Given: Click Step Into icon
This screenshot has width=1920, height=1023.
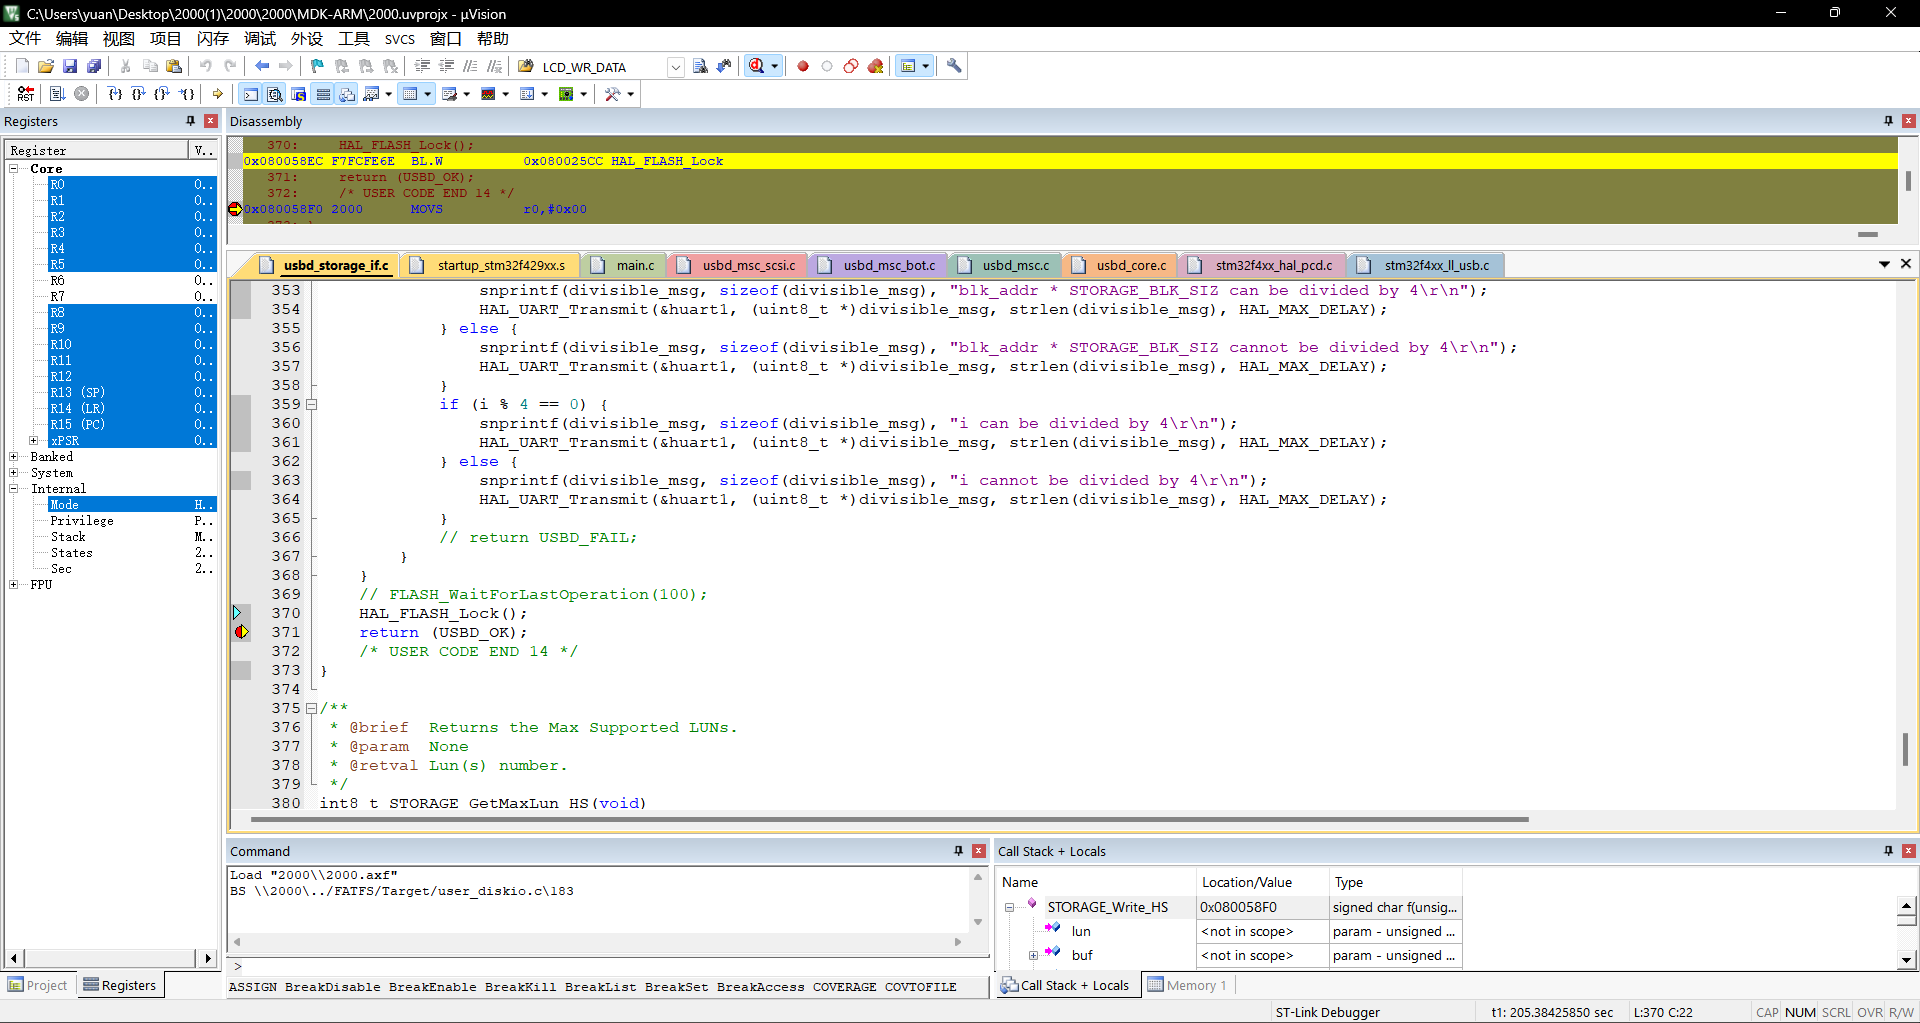Looking at the screenshot, I should click(x=115, y=94).
